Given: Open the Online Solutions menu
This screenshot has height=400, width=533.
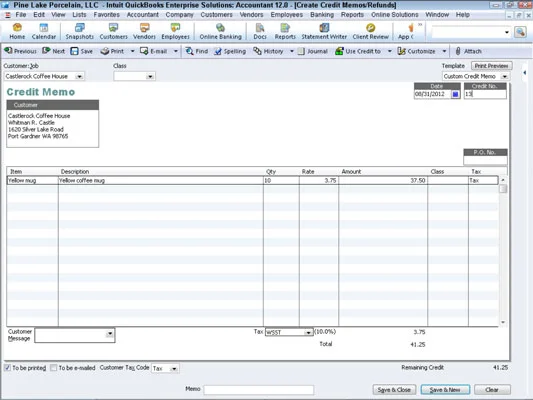Looking at the screenshot, I should (395, 15).
